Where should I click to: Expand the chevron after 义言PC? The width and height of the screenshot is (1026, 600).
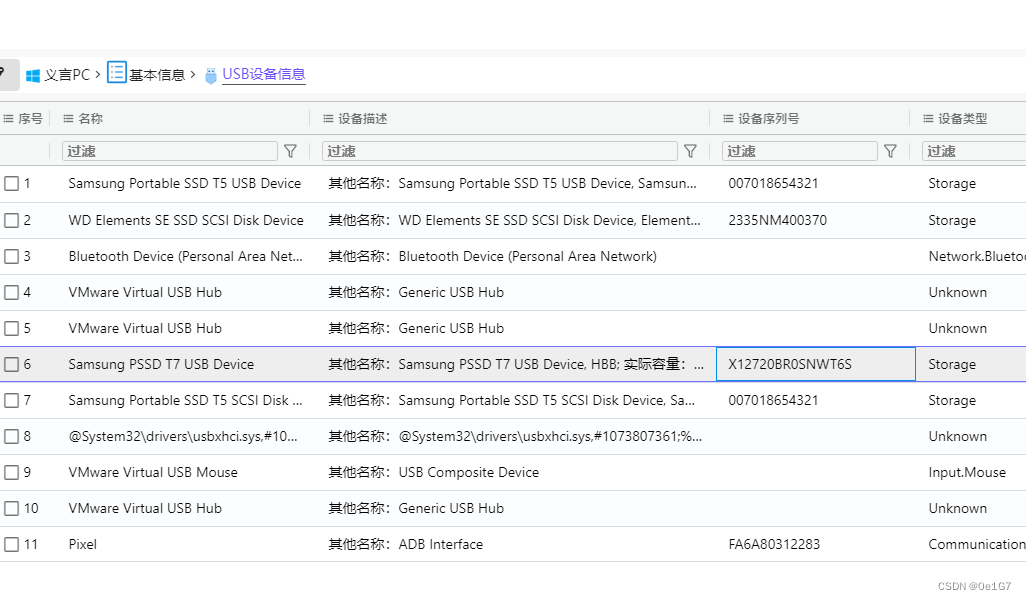coord(97,75)
